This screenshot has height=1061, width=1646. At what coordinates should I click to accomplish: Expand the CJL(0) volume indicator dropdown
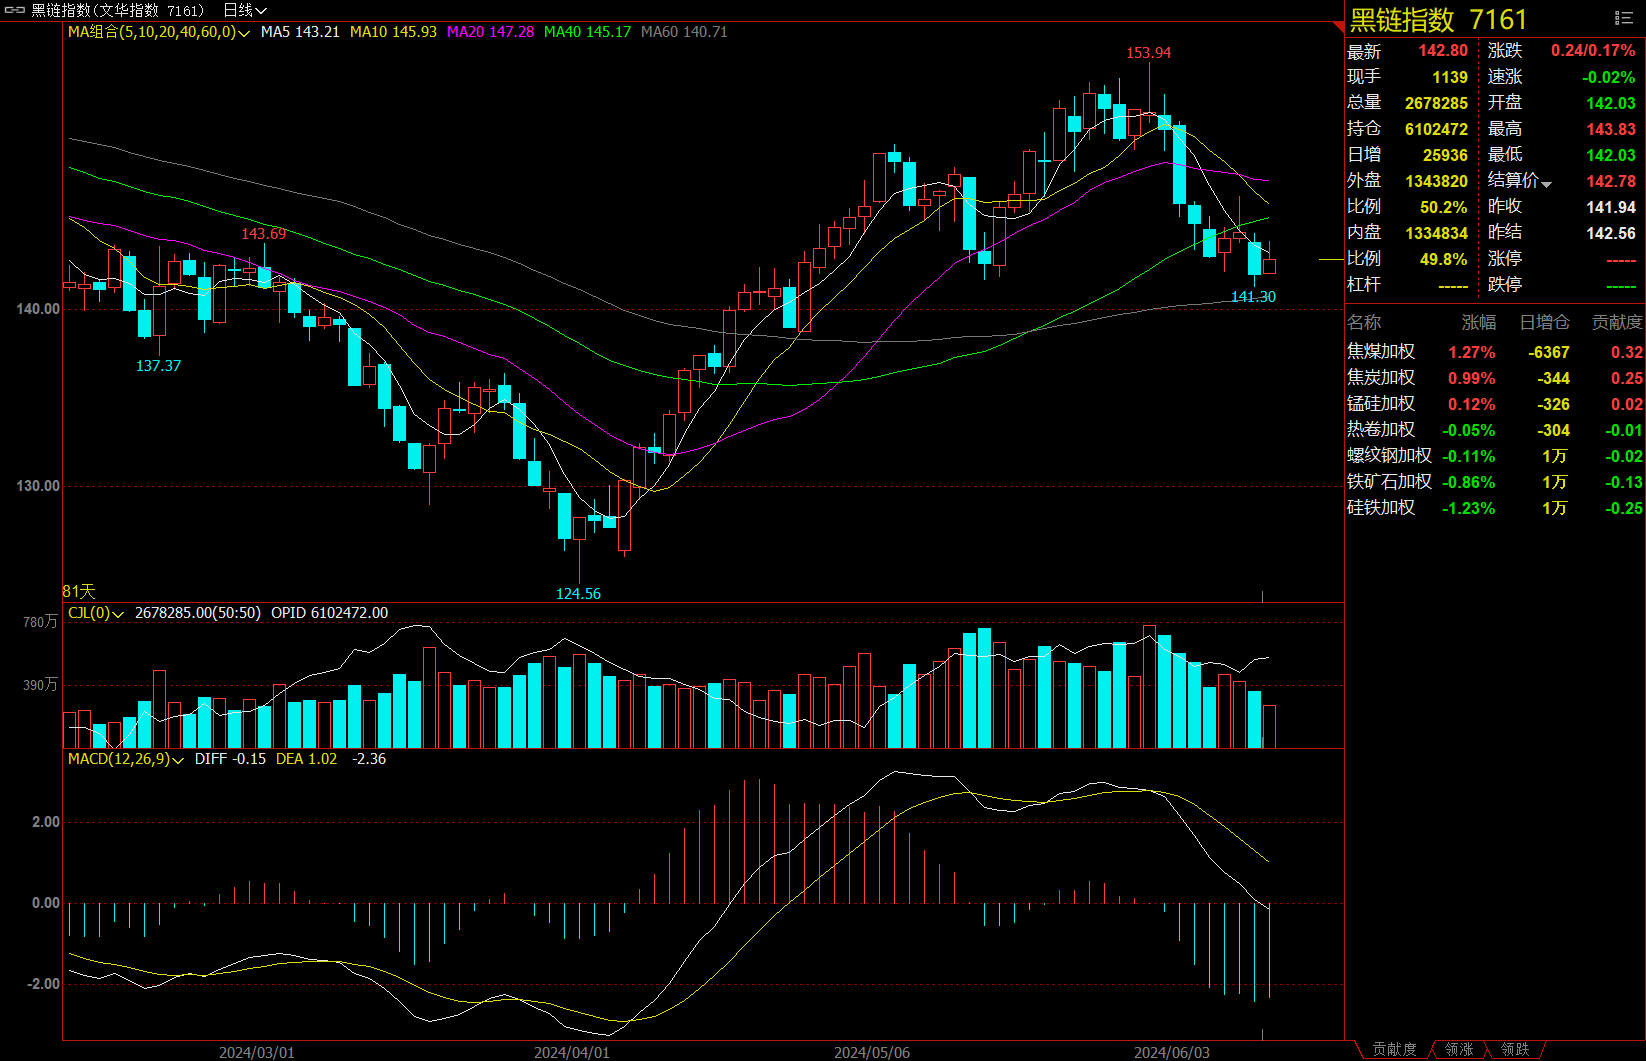point(118,614)
